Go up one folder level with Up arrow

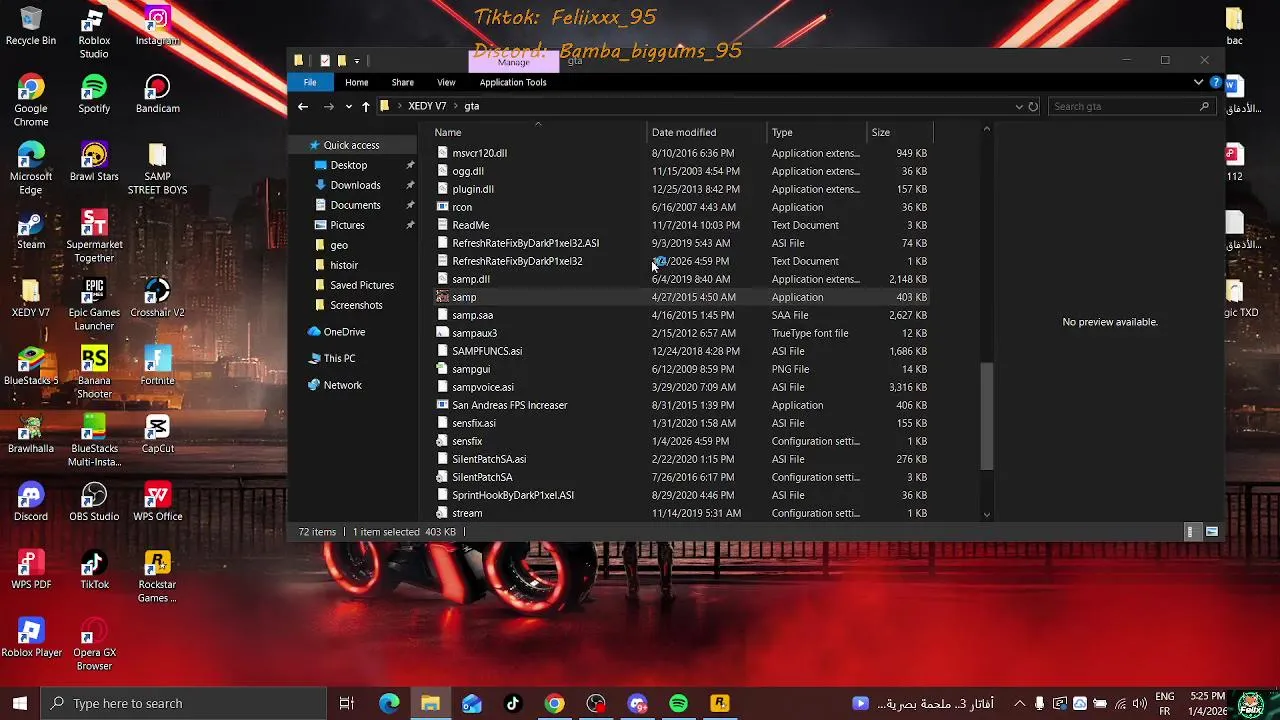click(366, 106)
